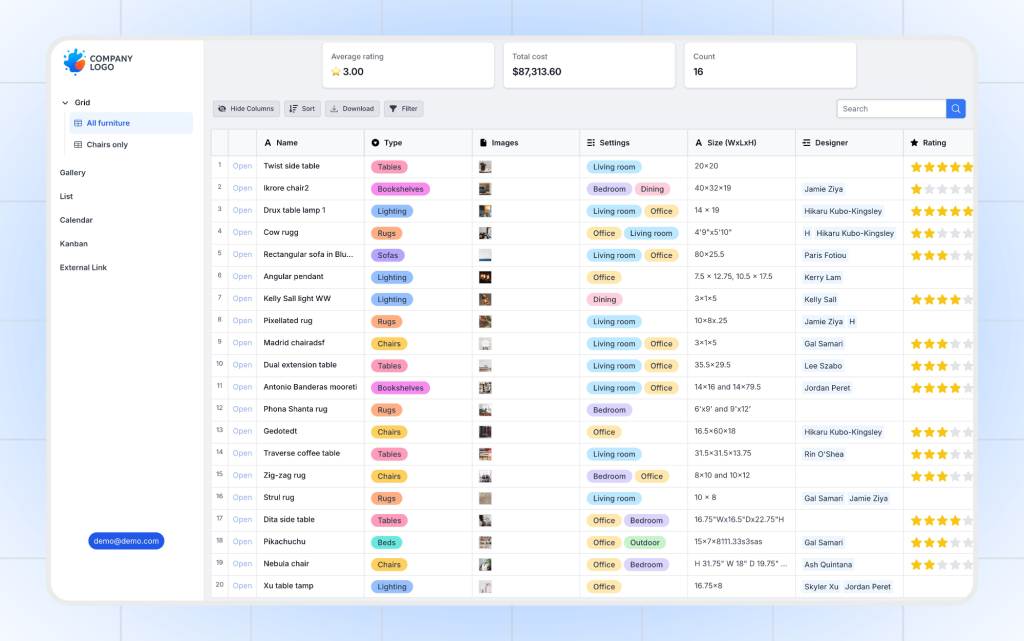The width and height of the screenshot is (1024, 641).
Task: Open the Nebula chair record
Action: pyautogui.click(x=242, y=564)
